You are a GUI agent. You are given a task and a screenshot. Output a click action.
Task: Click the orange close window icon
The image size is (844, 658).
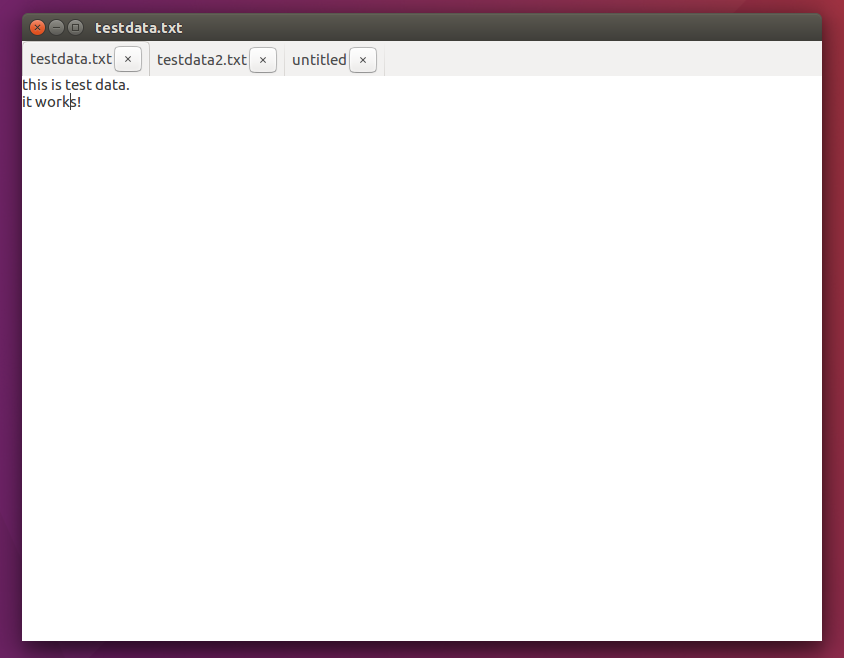pos(37,27)
